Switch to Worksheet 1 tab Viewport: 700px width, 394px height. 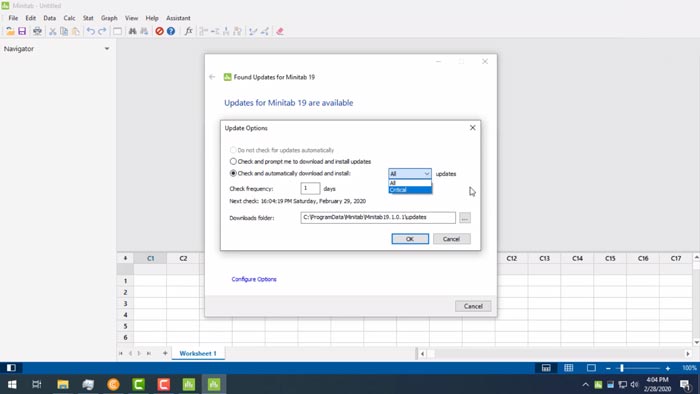click(x=198, y=353)
